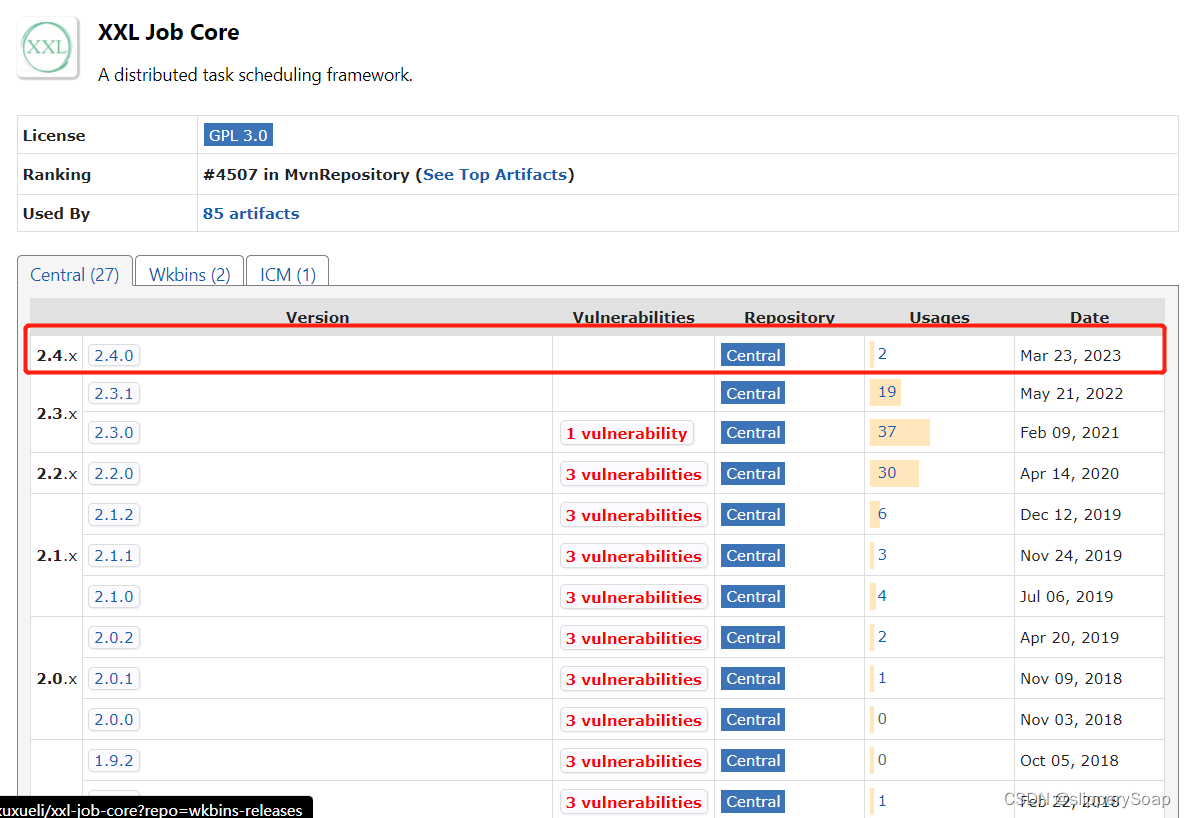Image resolution: width=1186 pixels, height=818 pixels.
Task: Click the Central badge in the 2.2.0 row
Action: click(x=753, y=474)
